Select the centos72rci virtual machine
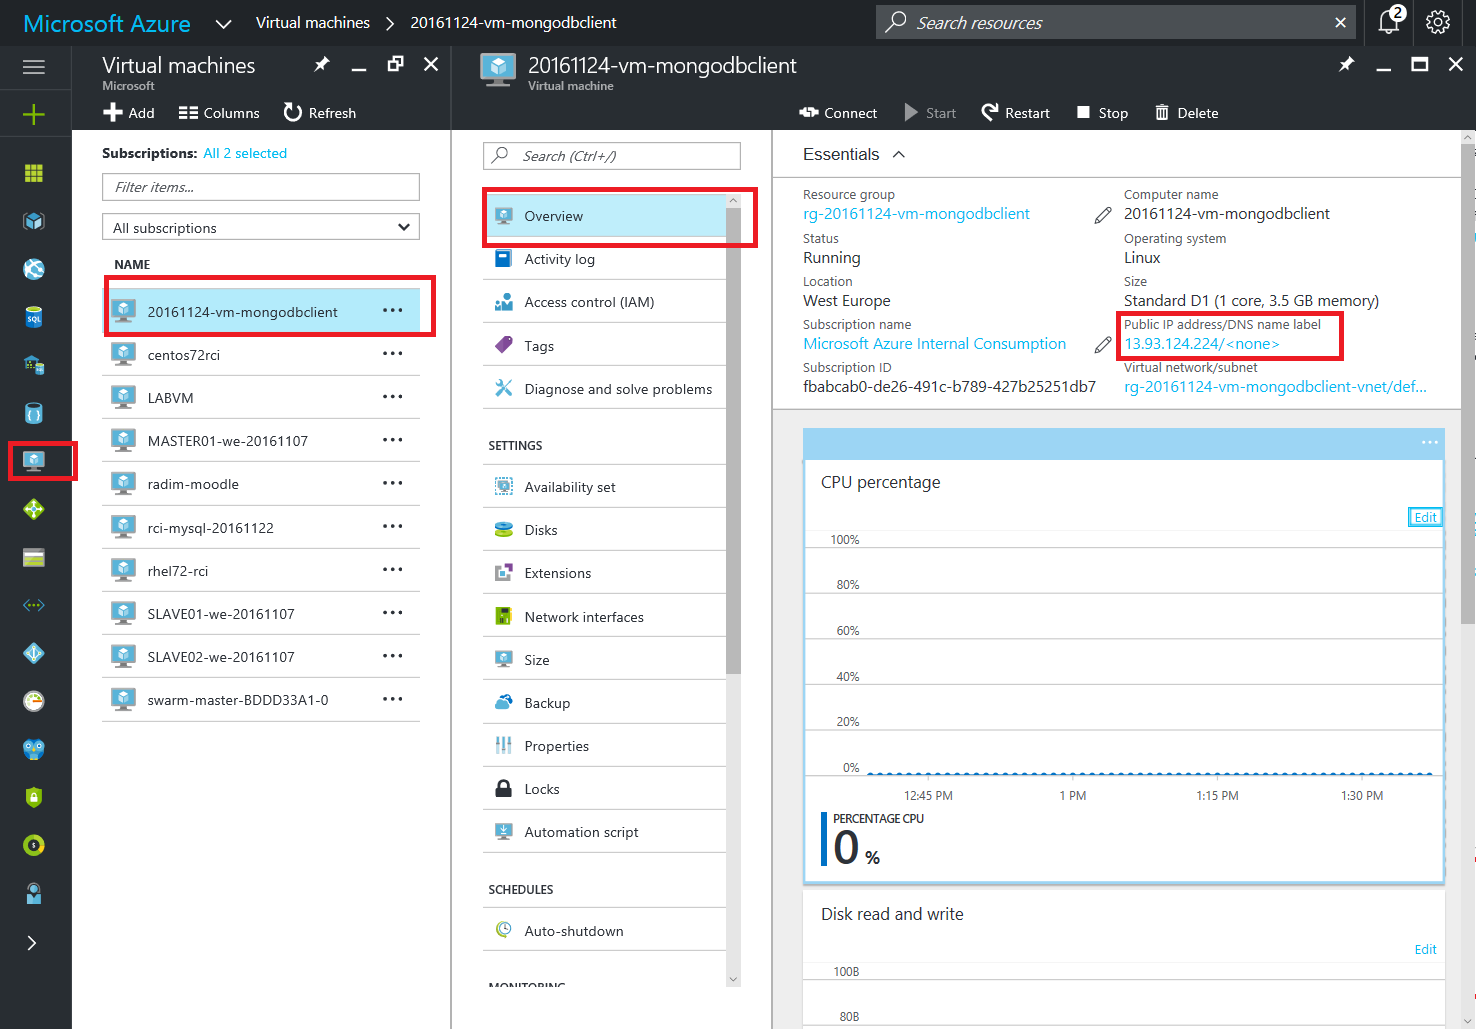Image resolution: width=1476 pixels, height=1029 pixels. pyautogui.click(x=261, y=355)
